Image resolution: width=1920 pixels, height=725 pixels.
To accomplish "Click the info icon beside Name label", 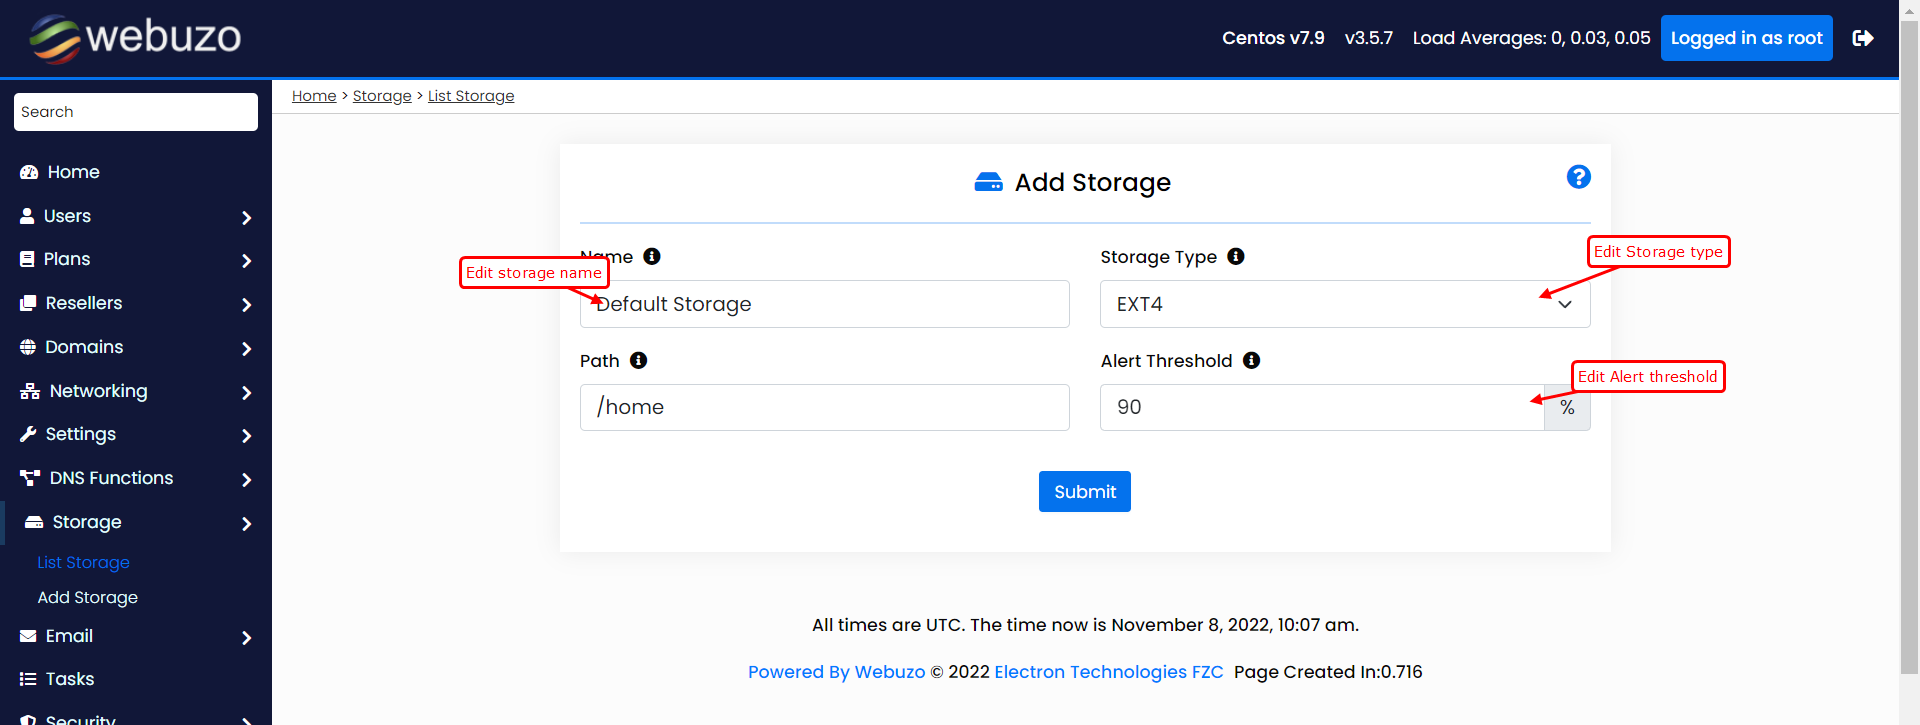I will click(x=652, y=257).
